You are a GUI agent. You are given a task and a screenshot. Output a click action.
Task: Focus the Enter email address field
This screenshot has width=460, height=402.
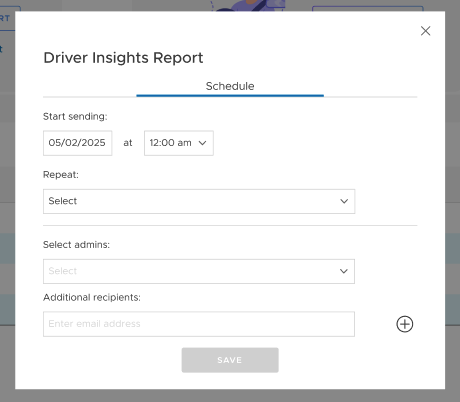199,324
